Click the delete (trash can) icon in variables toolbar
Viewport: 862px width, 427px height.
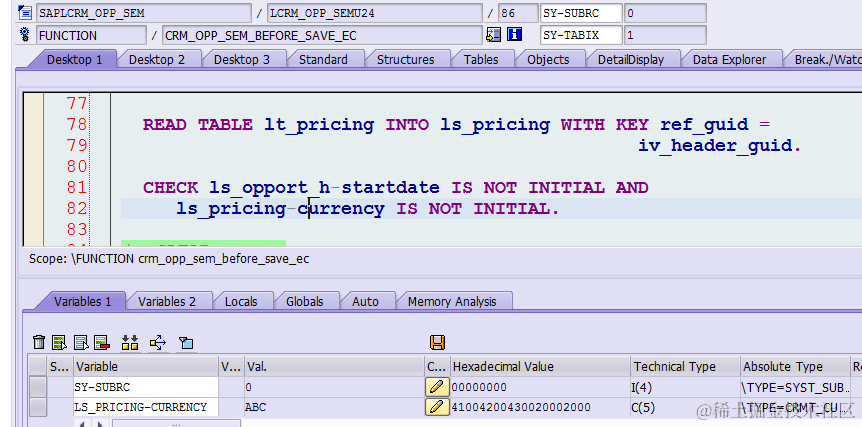tap(39, 342)
